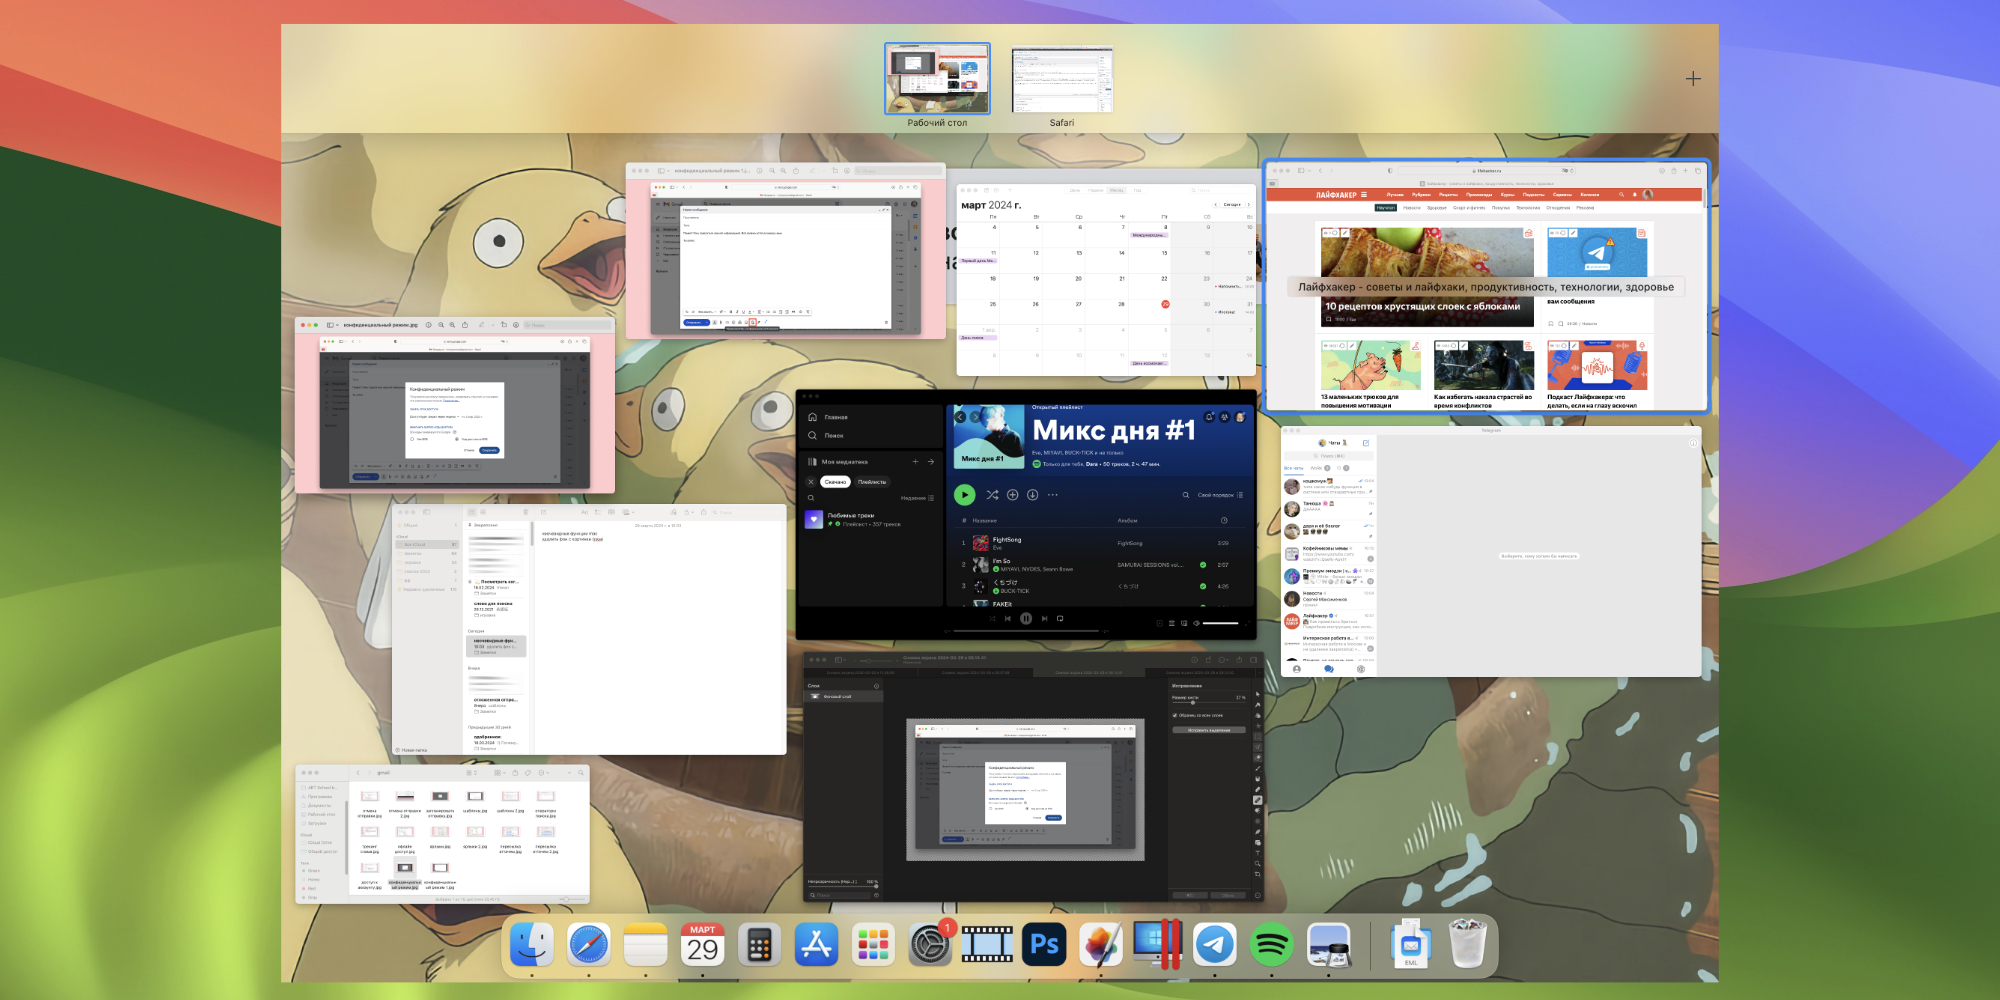Open Недавние sort dropdown in Spotify library

pyautogui.click(x=917, y=498)
